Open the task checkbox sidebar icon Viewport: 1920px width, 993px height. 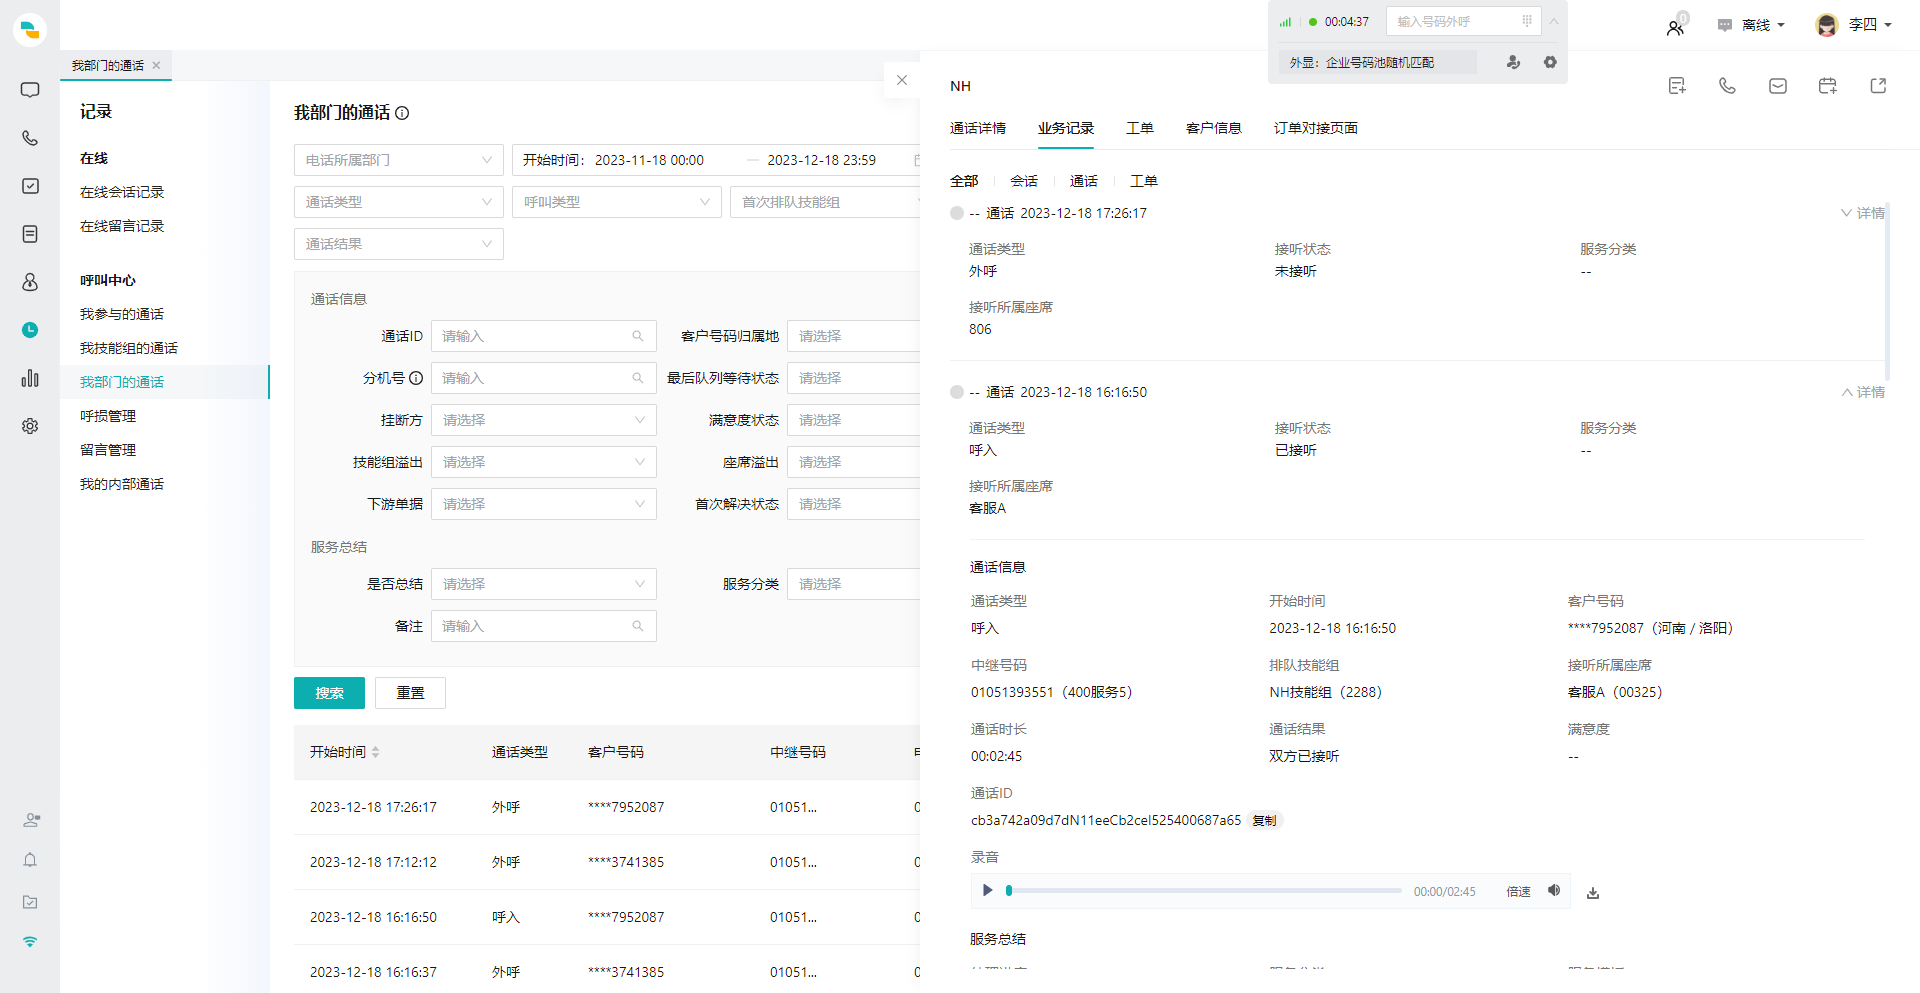click(30, 186)
